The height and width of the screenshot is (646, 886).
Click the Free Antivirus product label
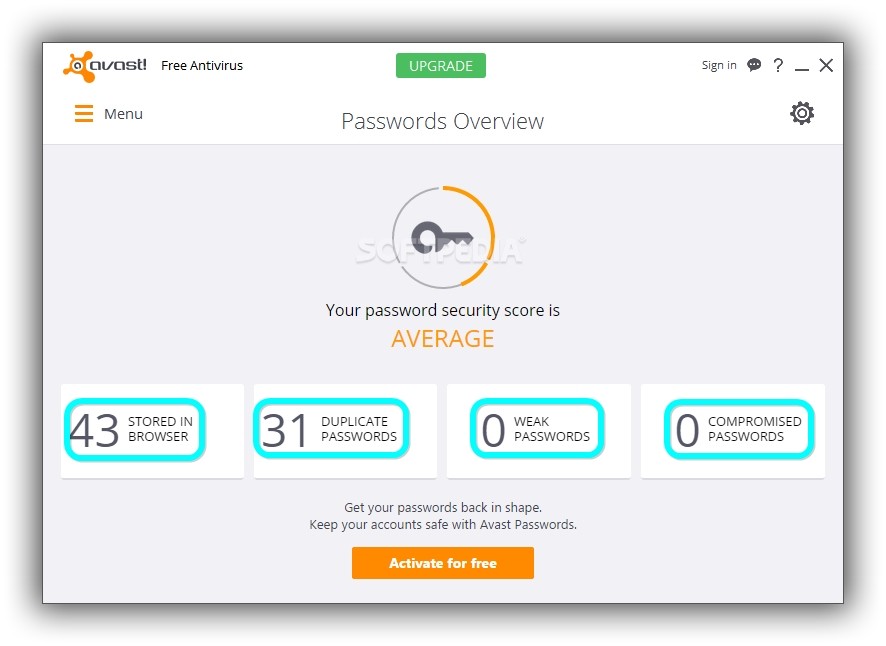[202, 66]
